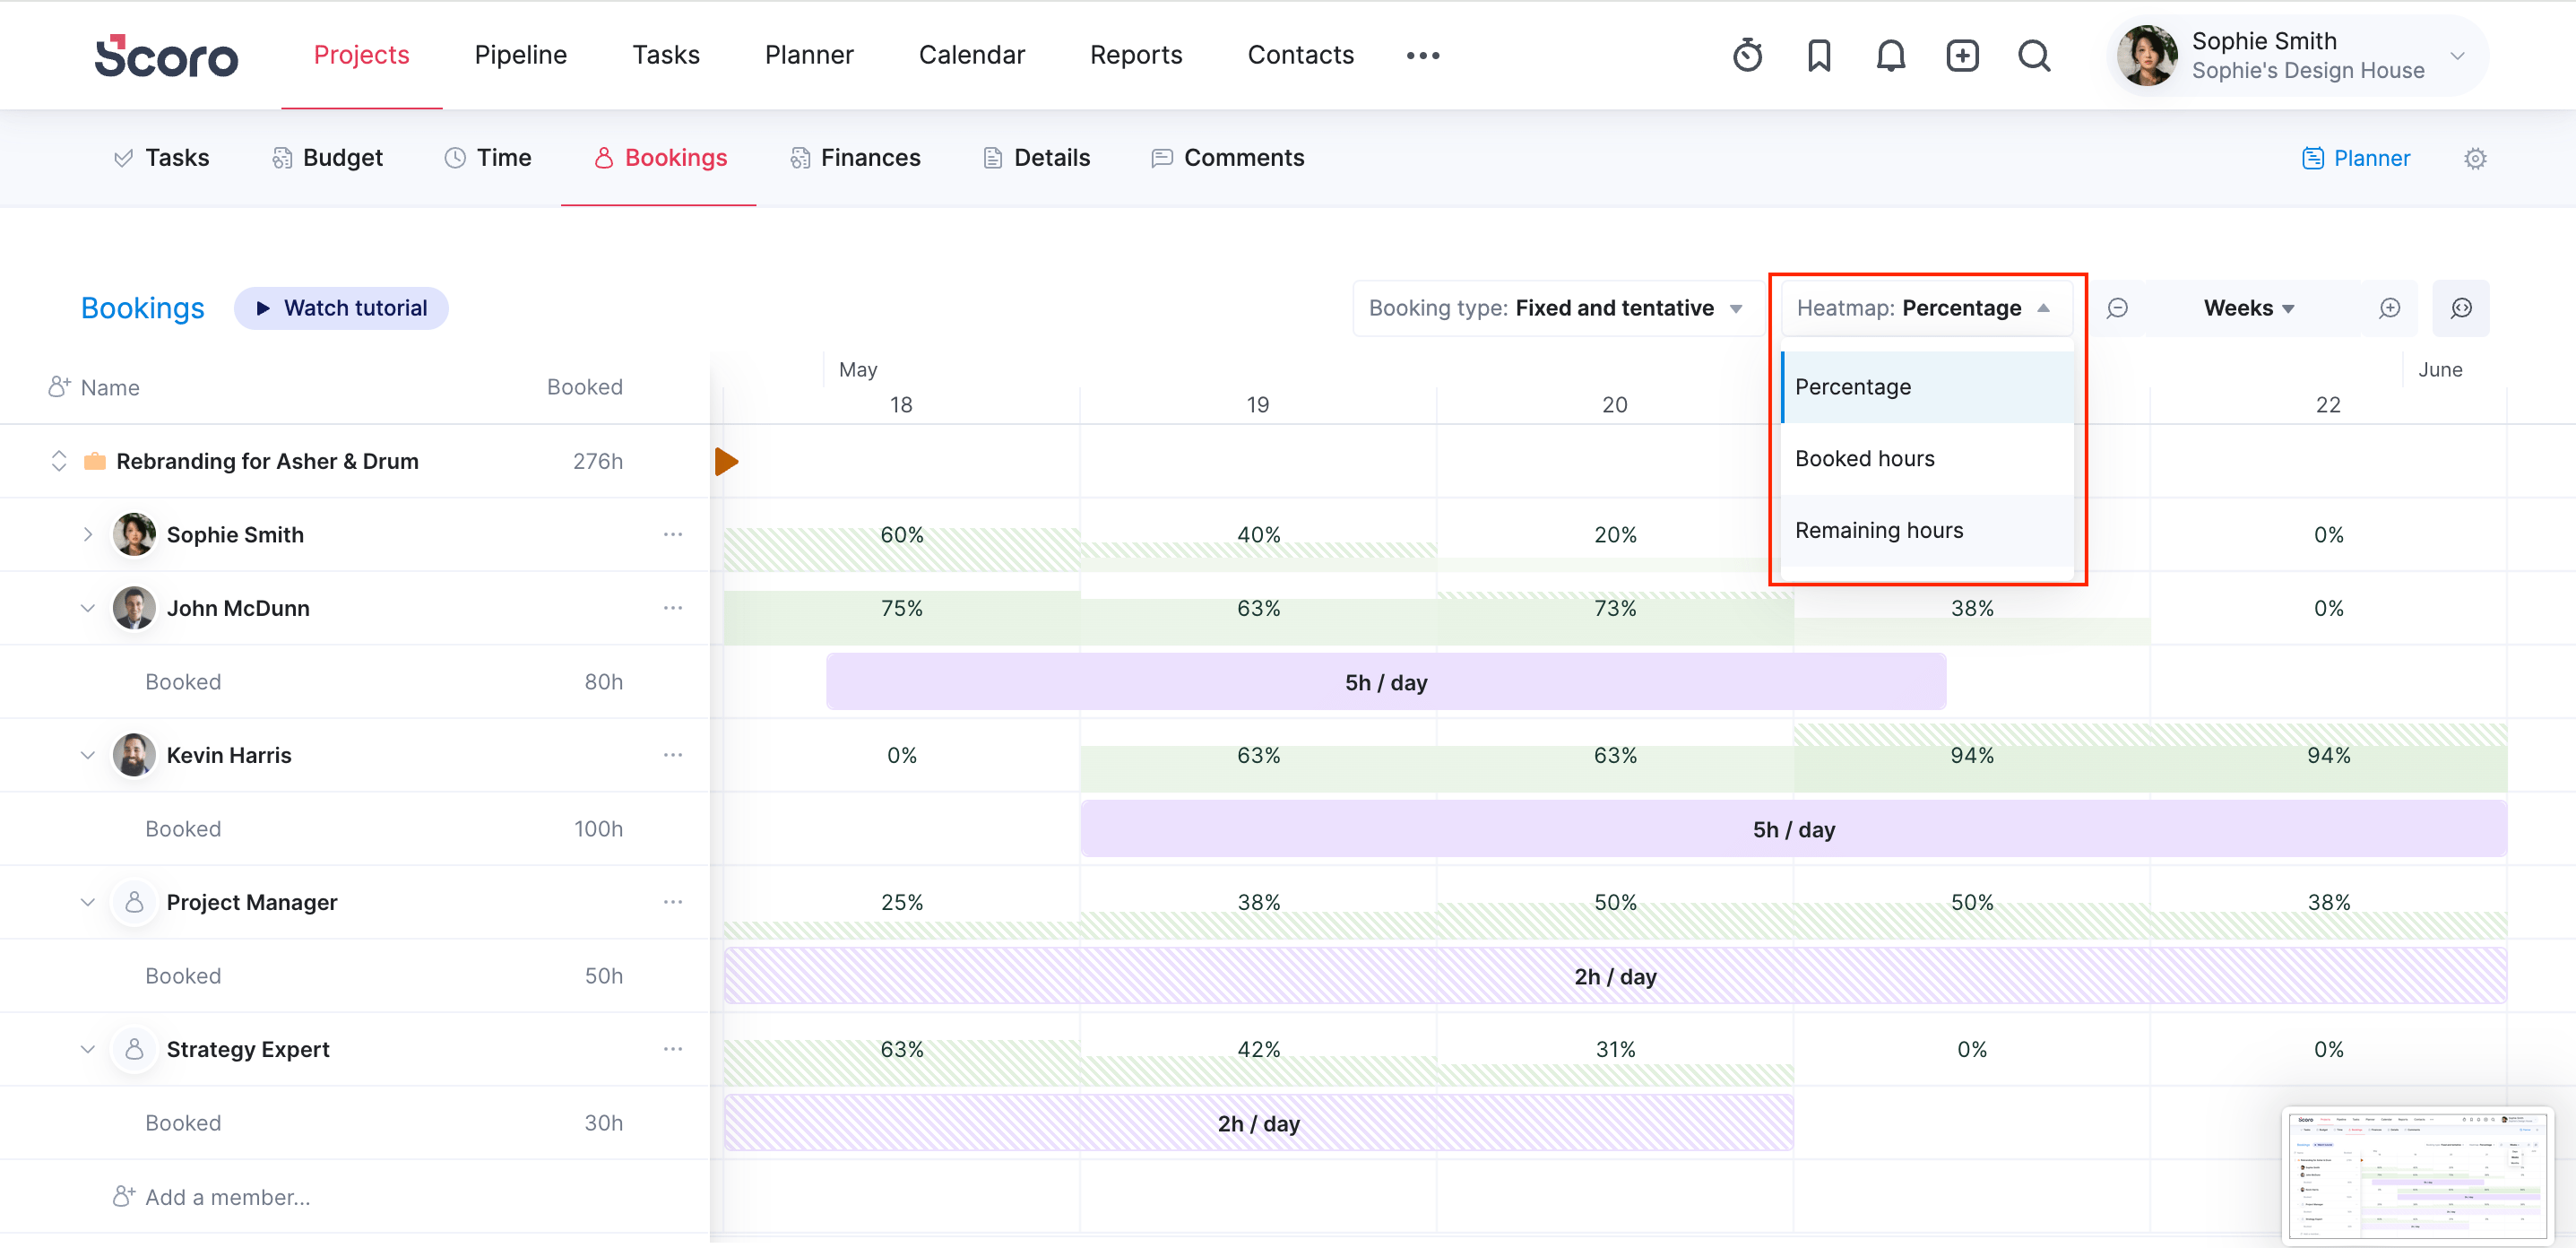Switch to the Details tab
Screen dimensions: 2576x1248
tap(1037, 158)
